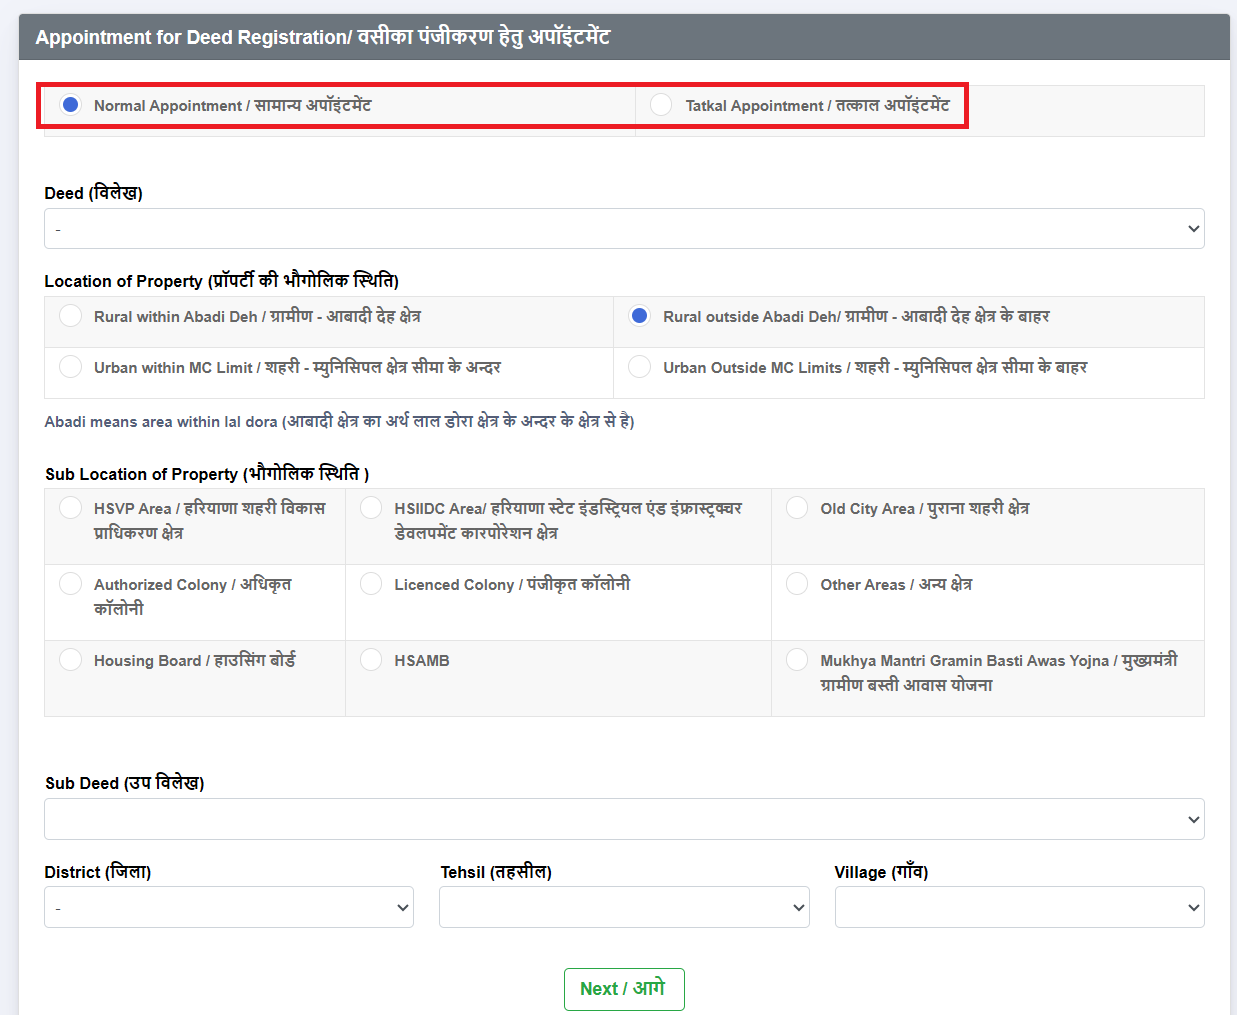
Task: Select Mukhya Mantri Gramin Basti Awas Yojna
Action: (797, 660)
